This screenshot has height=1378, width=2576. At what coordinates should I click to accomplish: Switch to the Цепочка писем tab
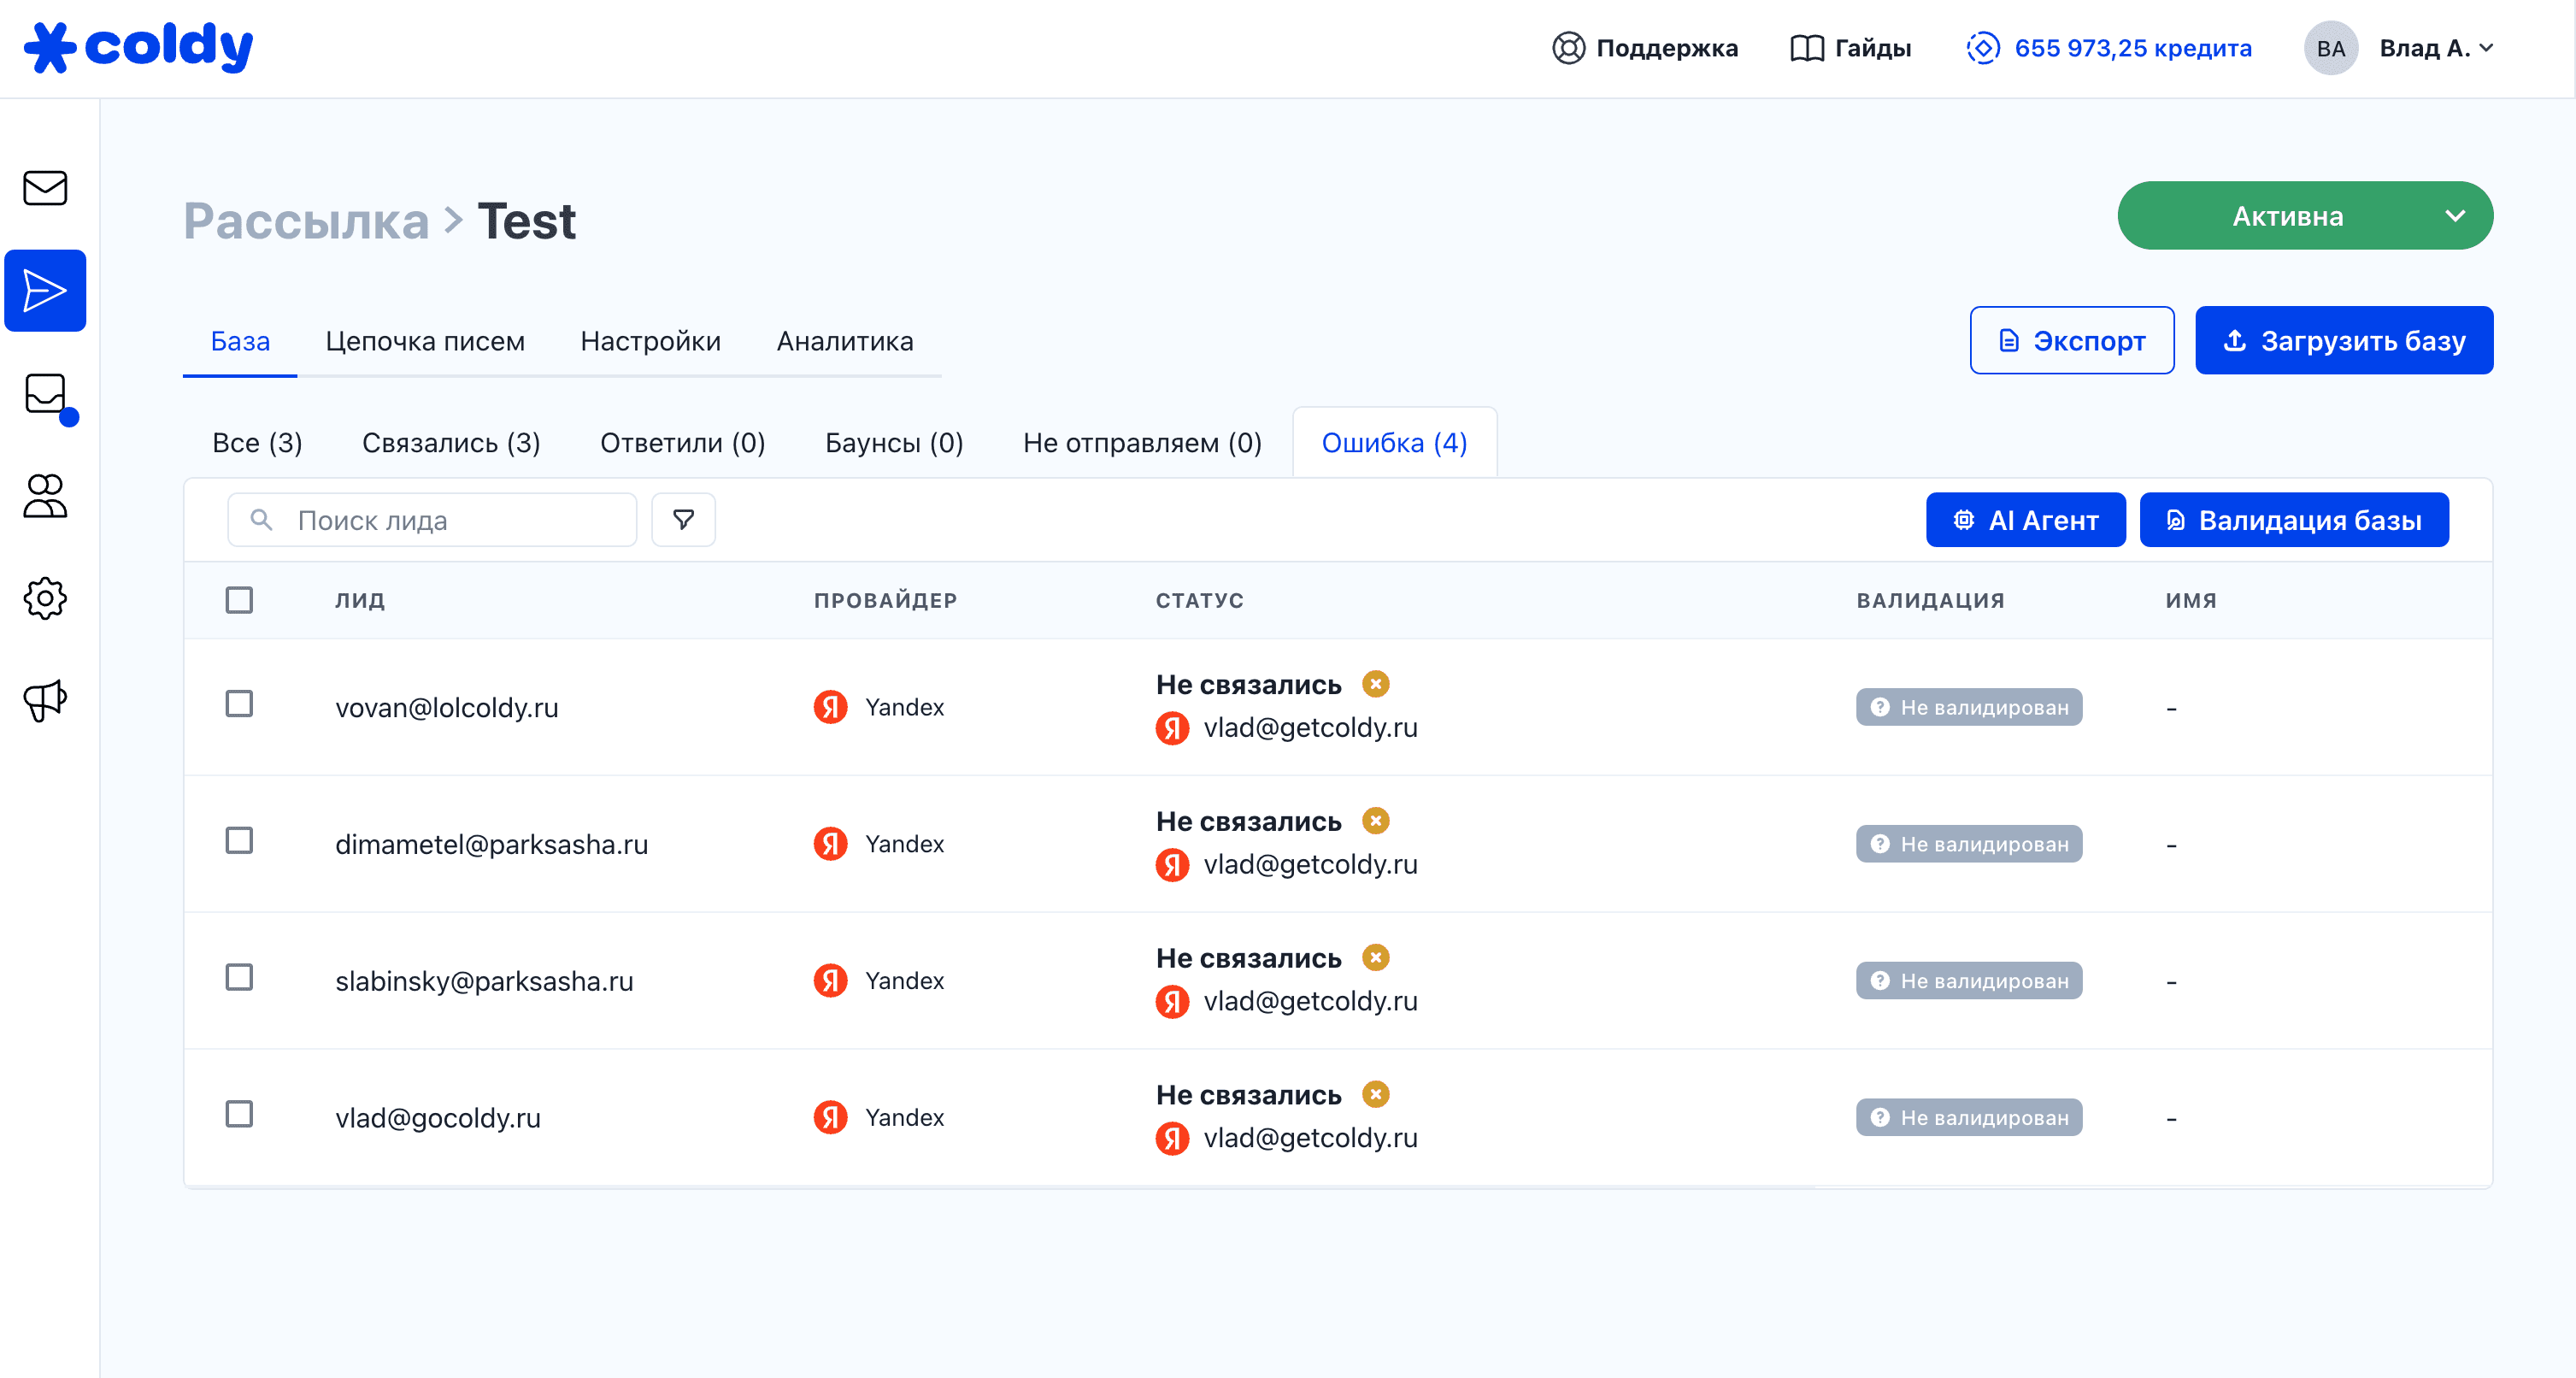click(x=425, y=342)
